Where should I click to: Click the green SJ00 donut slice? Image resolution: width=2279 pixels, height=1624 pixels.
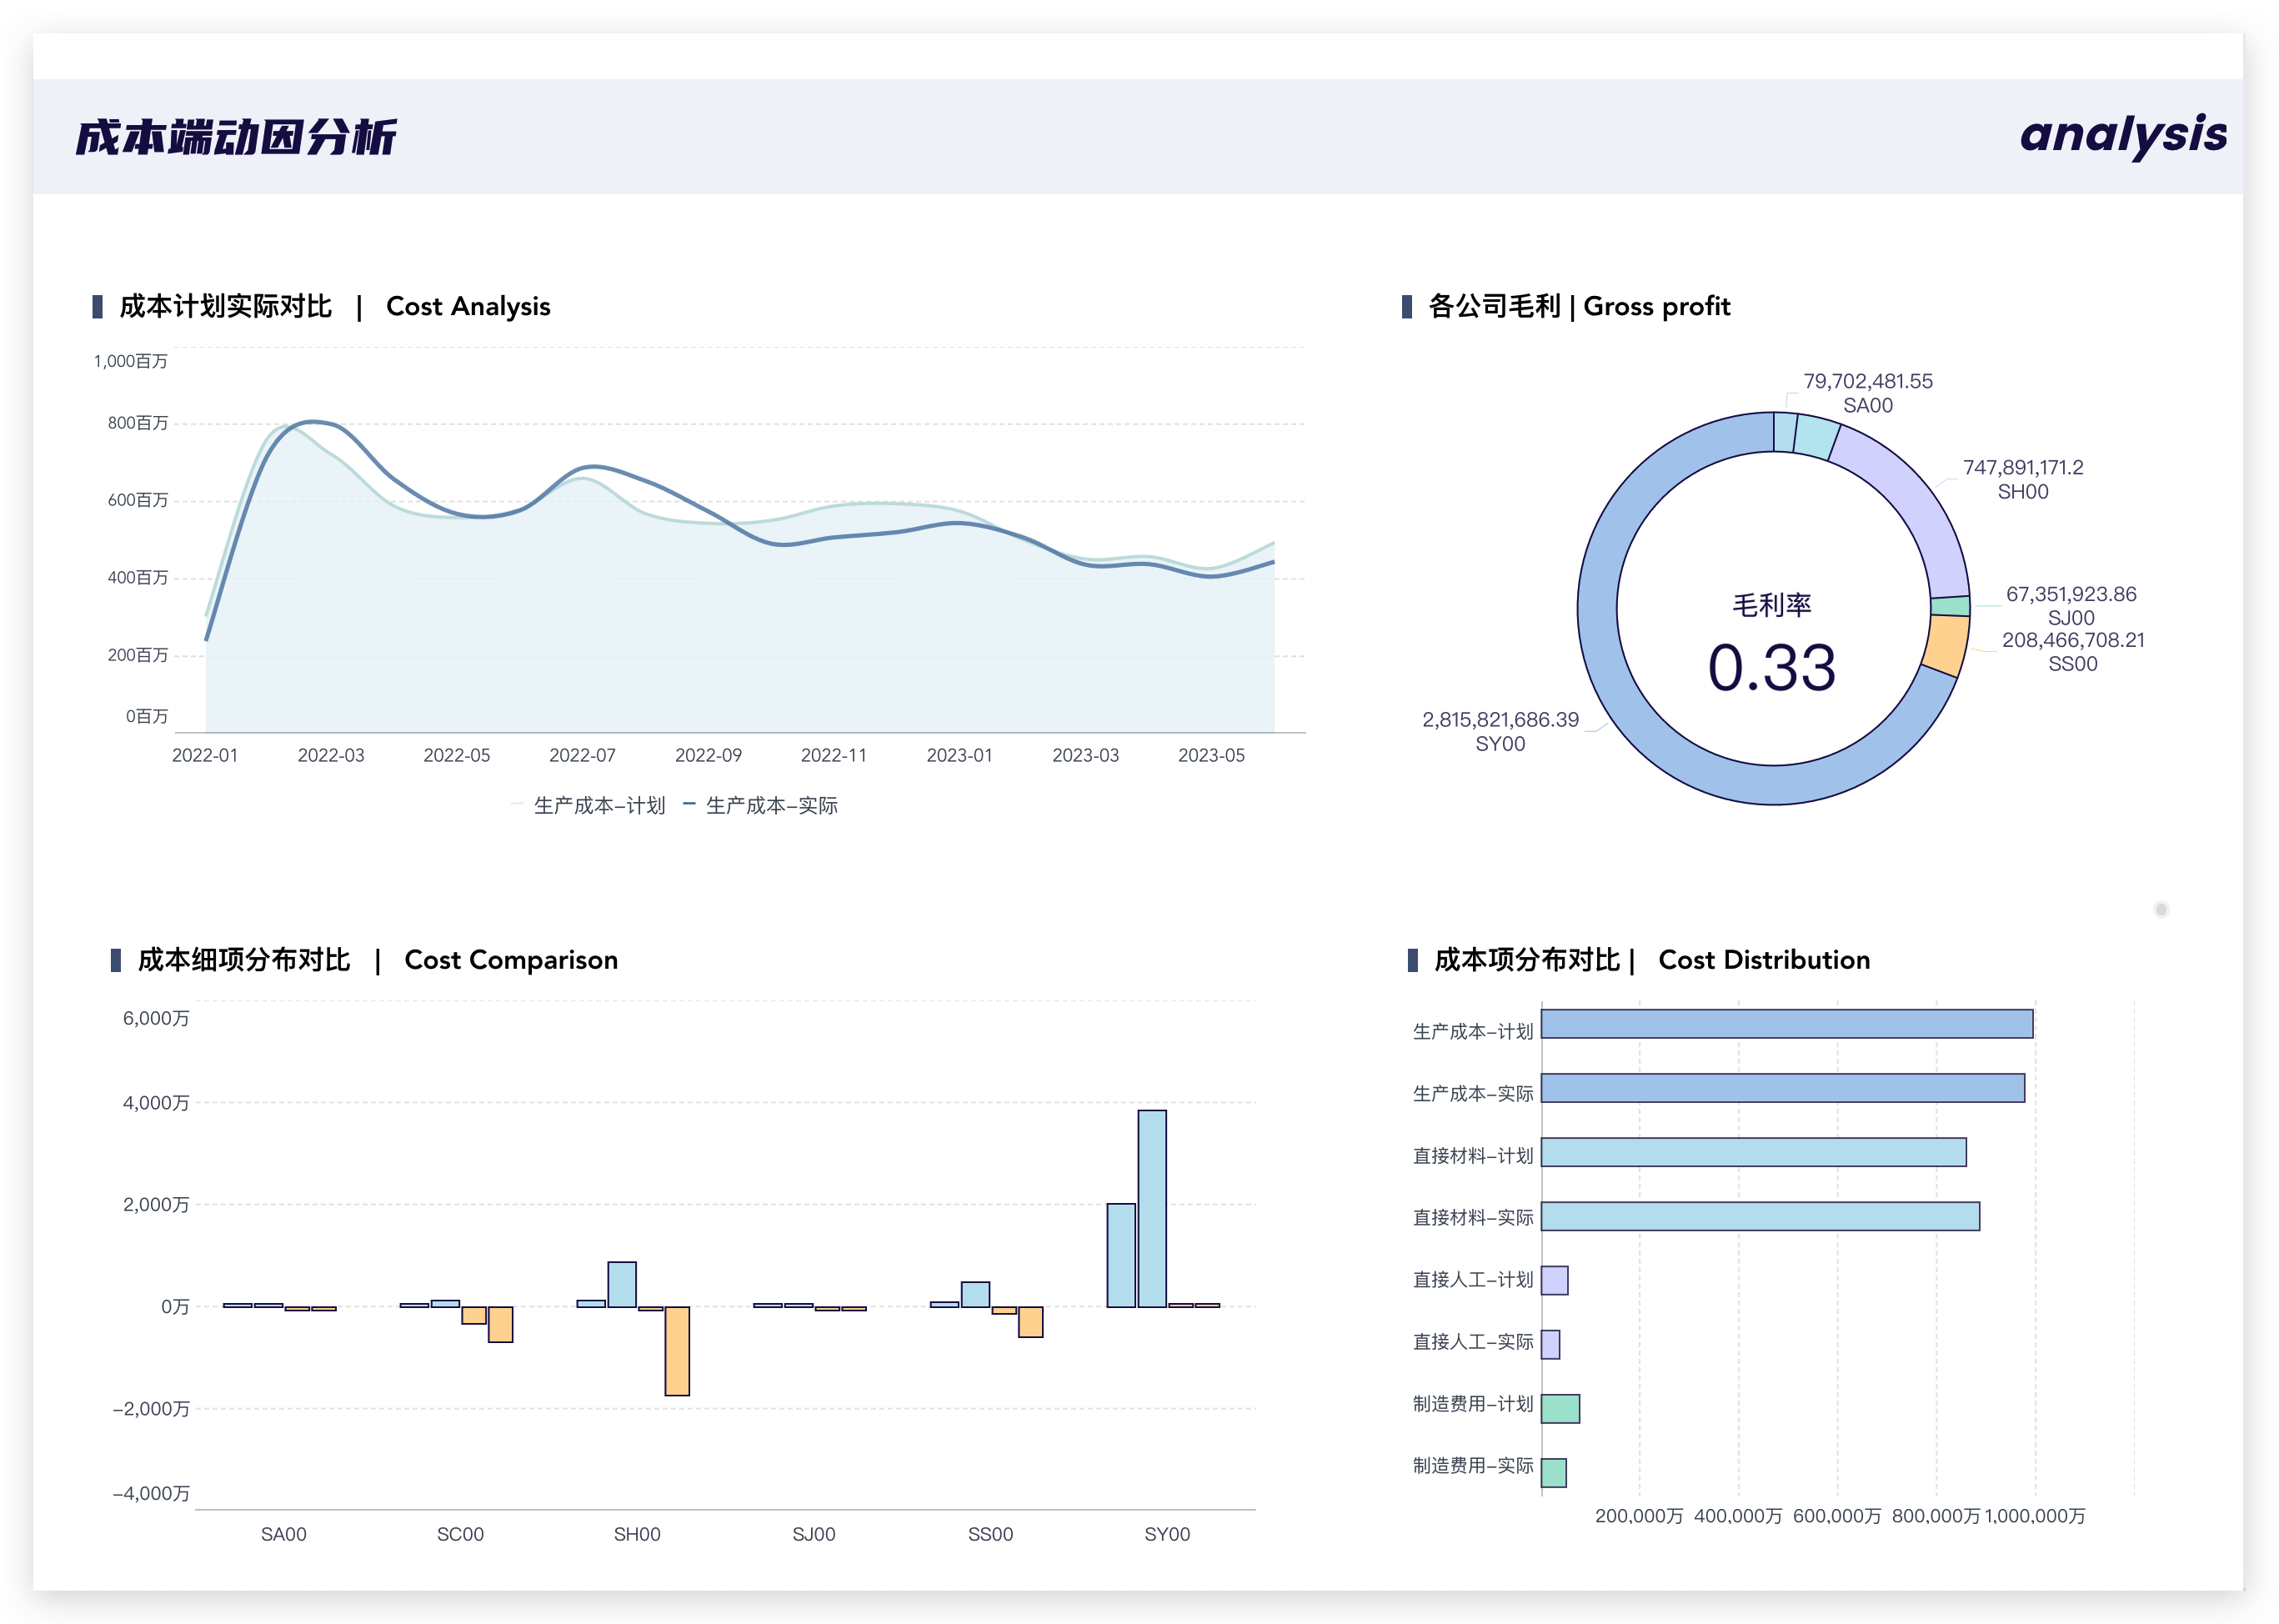[x=1950, y=606]
